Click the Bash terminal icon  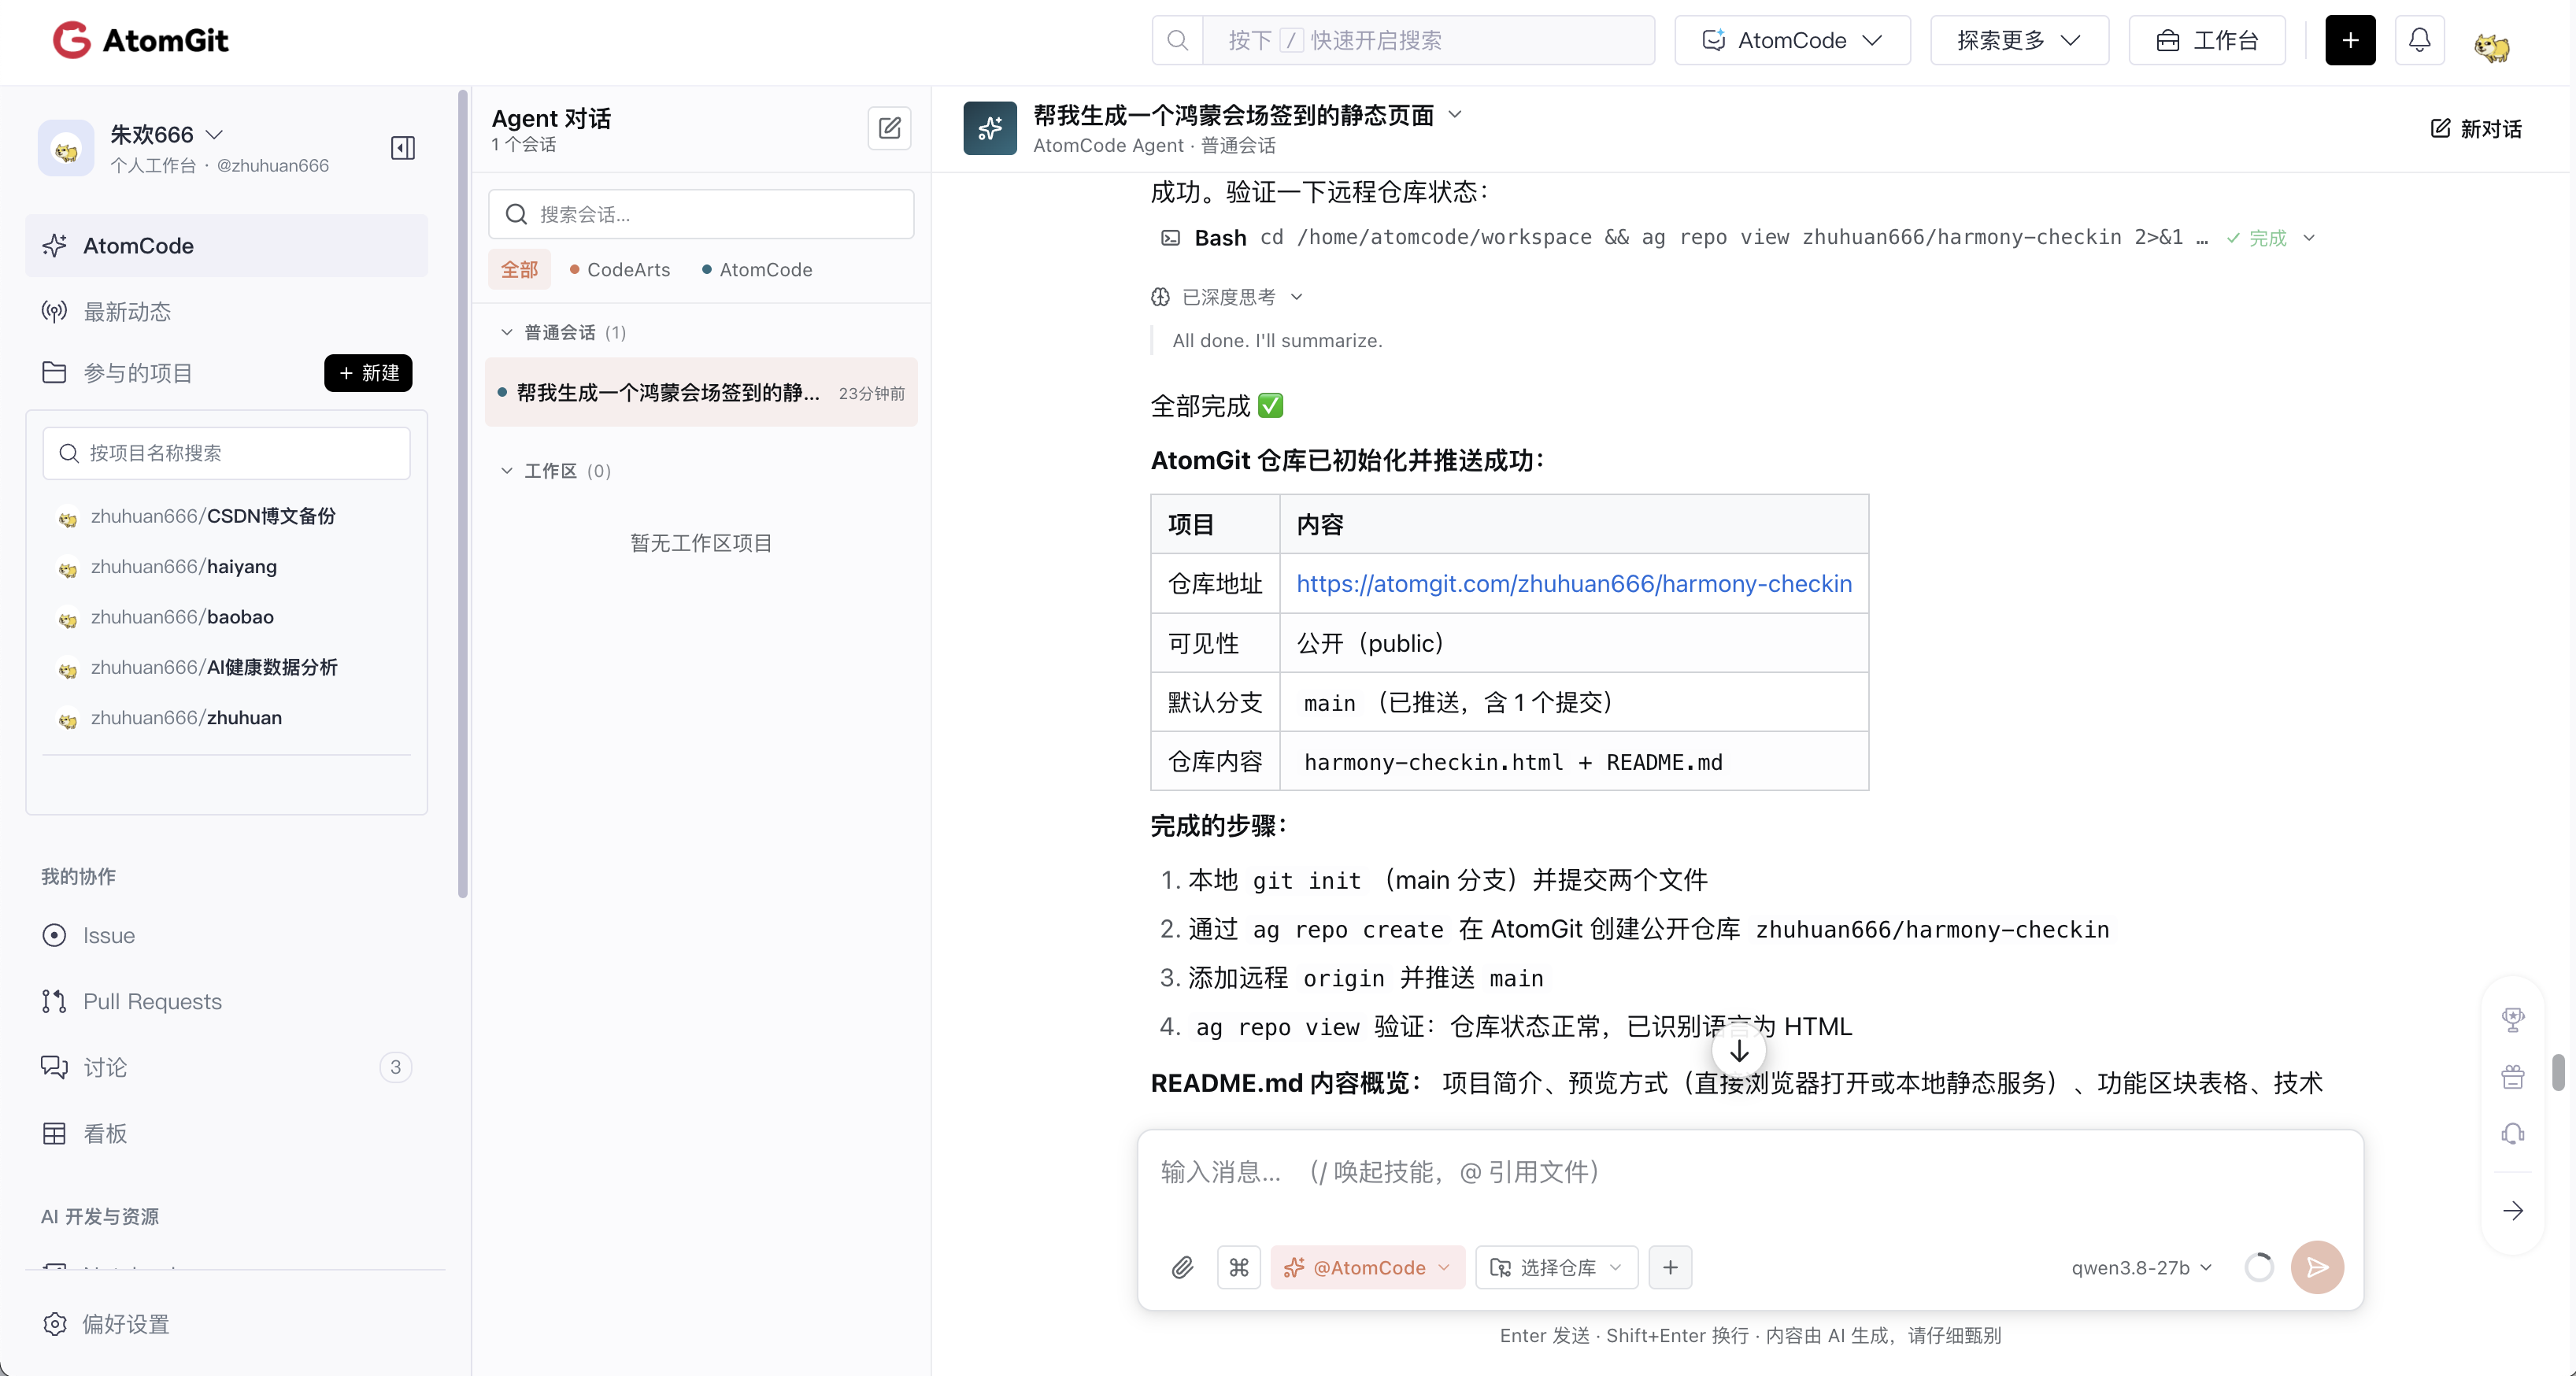pyautogui.click(x=1169, y=238)
